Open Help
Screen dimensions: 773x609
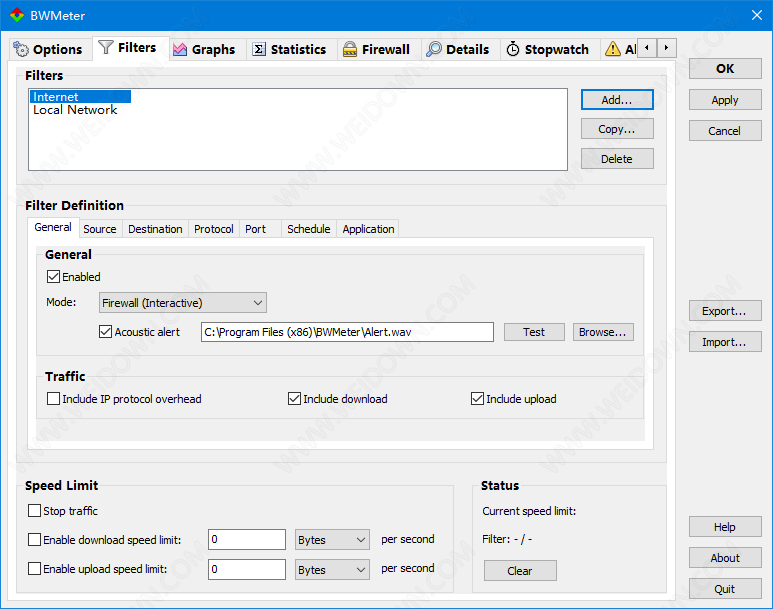click(x=725, y=527)
